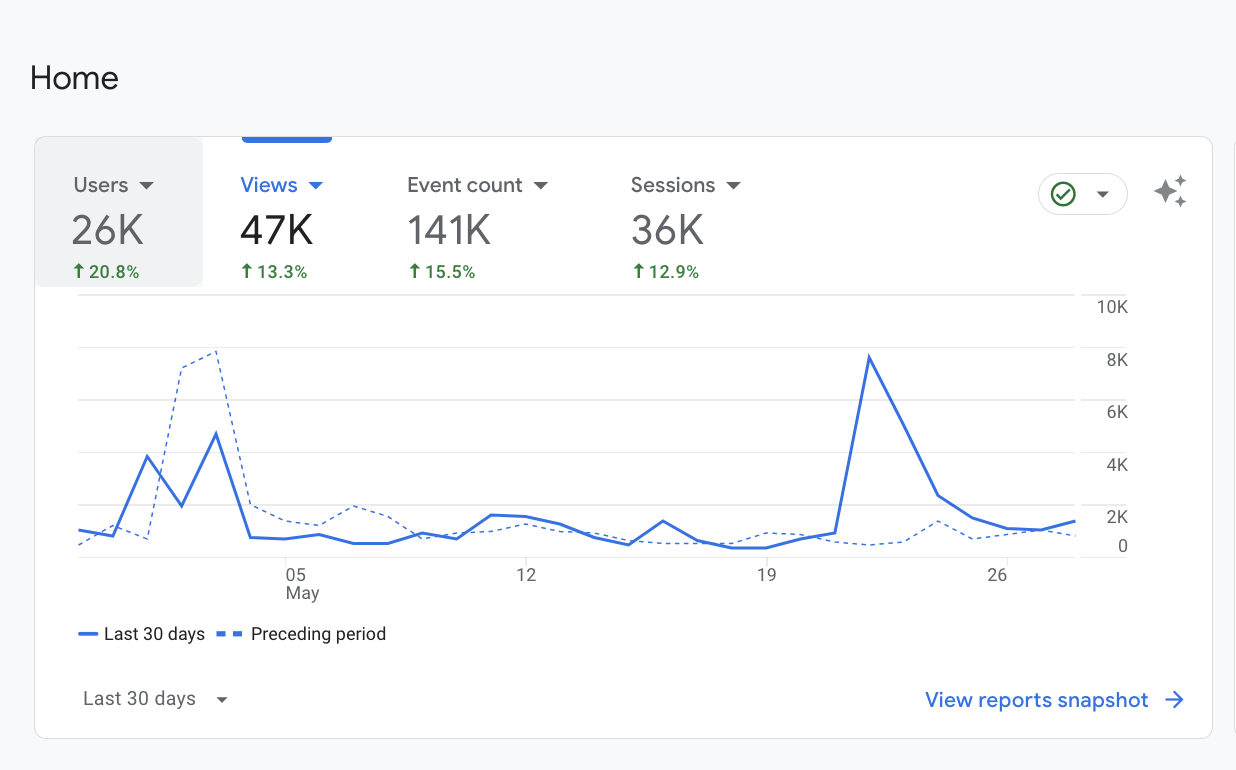Expand the dropdown arrow next to the checkmark
Screen dimensions: 1236x770
tap(1103, 194)
